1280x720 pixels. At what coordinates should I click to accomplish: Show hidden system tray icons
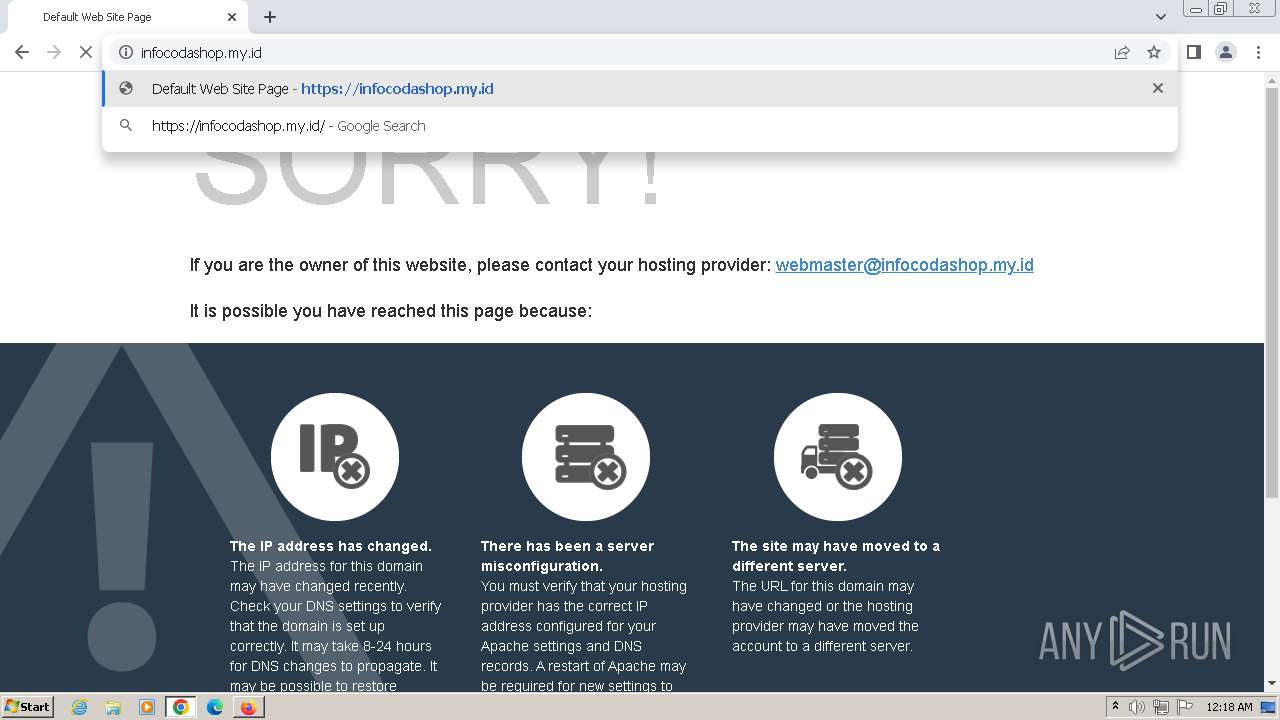click(x=1115, y=707)
